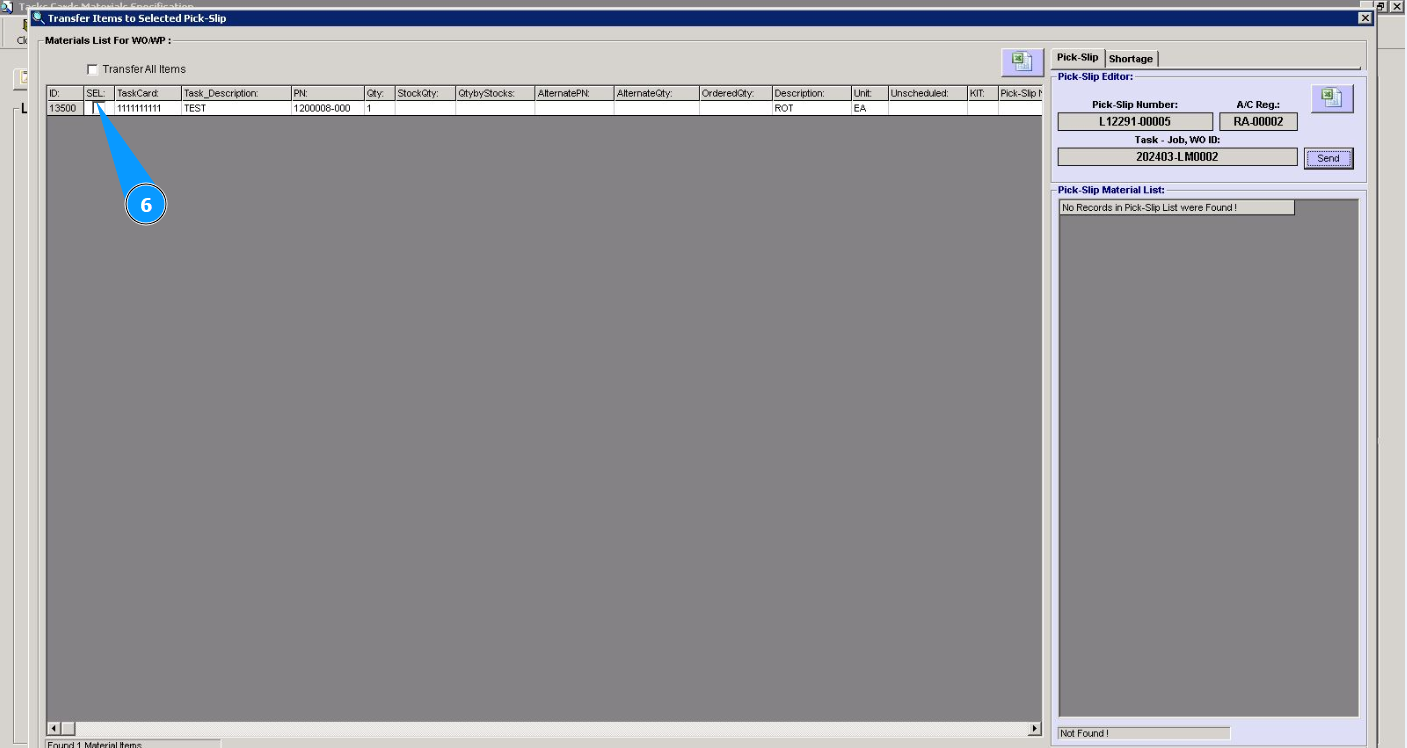The height and width of the screenshot is (748, 1407).
Task: Click ID cell 13500 in the materials list
Action: click(65, 108)
